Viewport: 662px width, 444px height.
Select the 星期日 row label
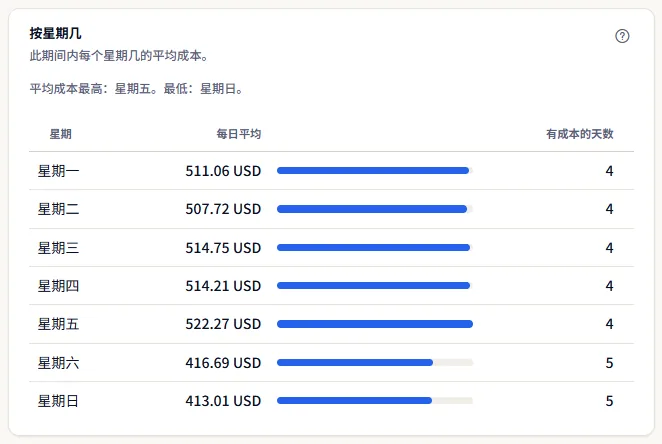pos(58,401)
